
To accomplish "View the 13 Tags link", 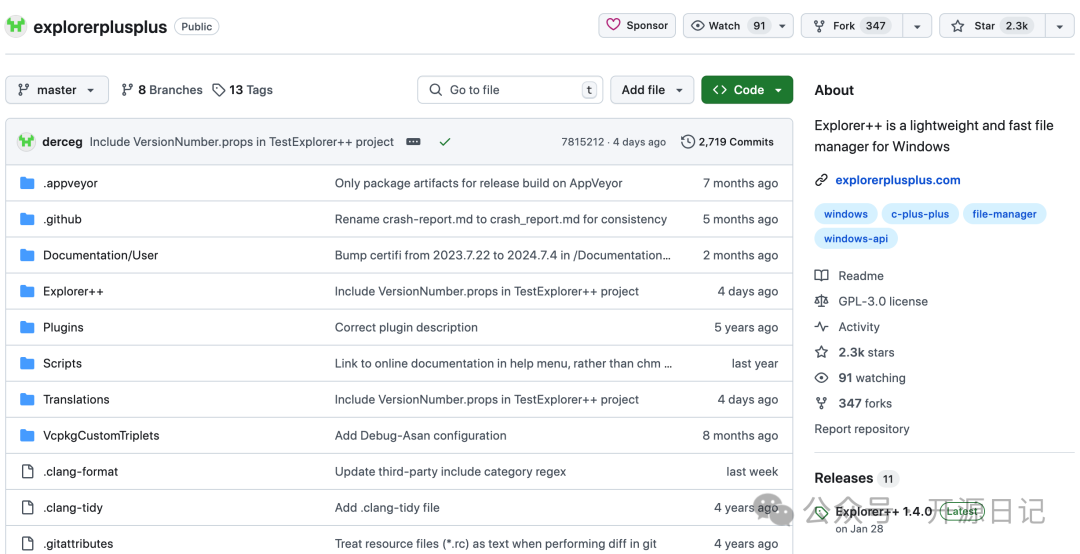I will [242, 90].
